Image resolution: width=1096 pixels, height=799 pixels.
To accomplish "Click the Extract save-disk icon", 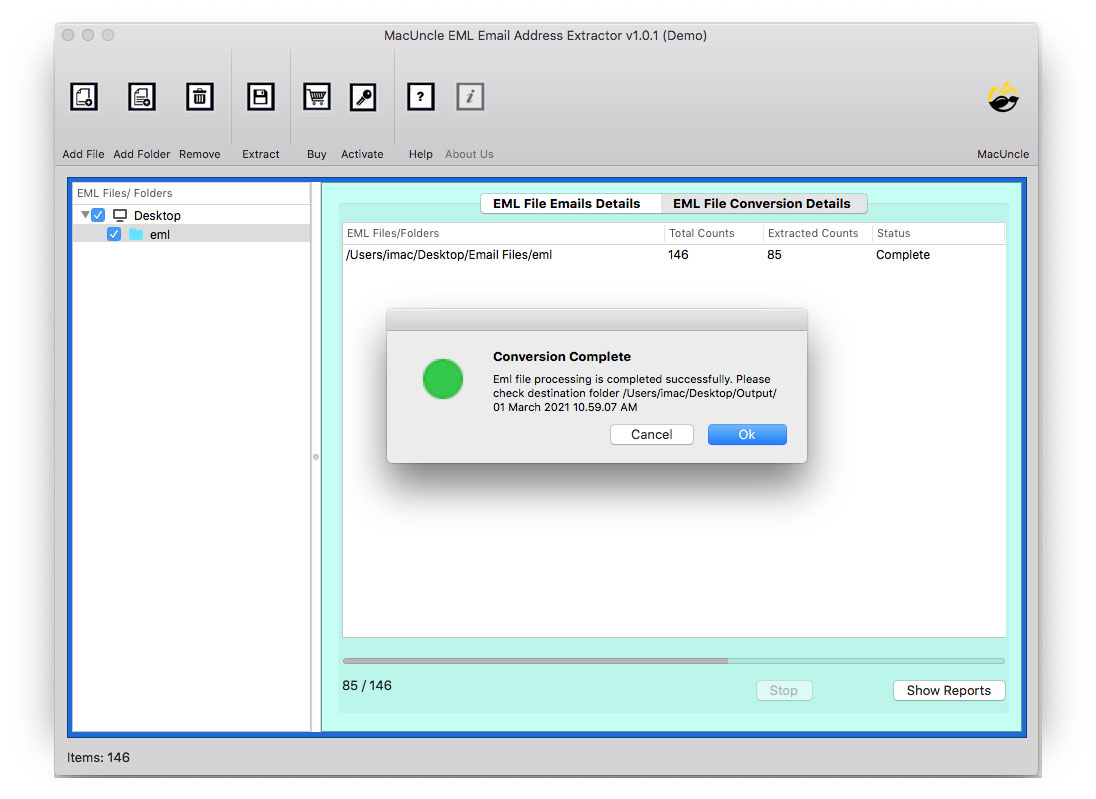I will [x=261, y=96].
